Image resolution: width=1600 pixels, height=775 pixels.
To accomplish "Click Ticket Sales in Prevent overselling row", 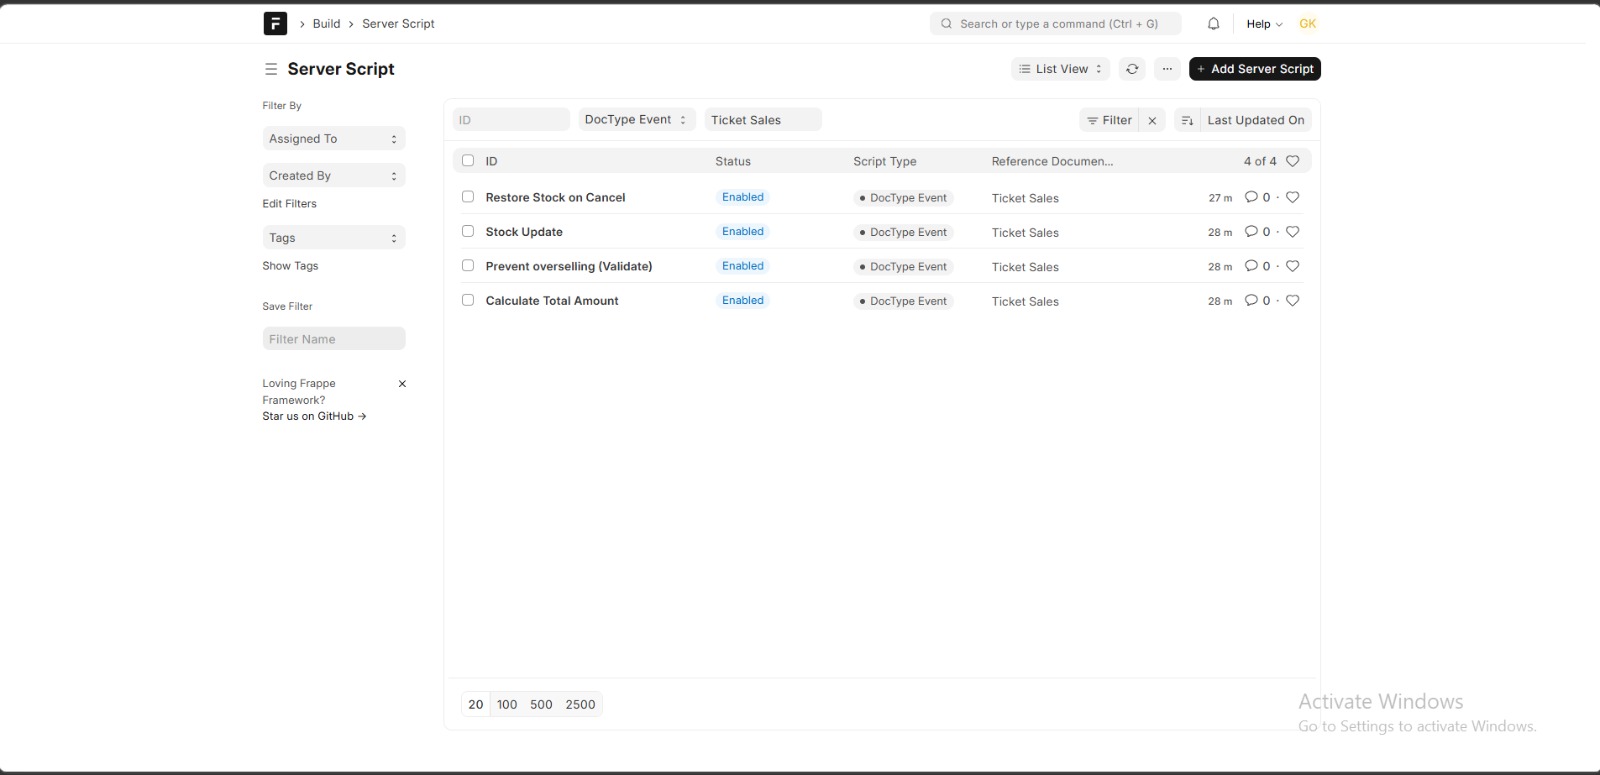I will tap(1025, 267).
